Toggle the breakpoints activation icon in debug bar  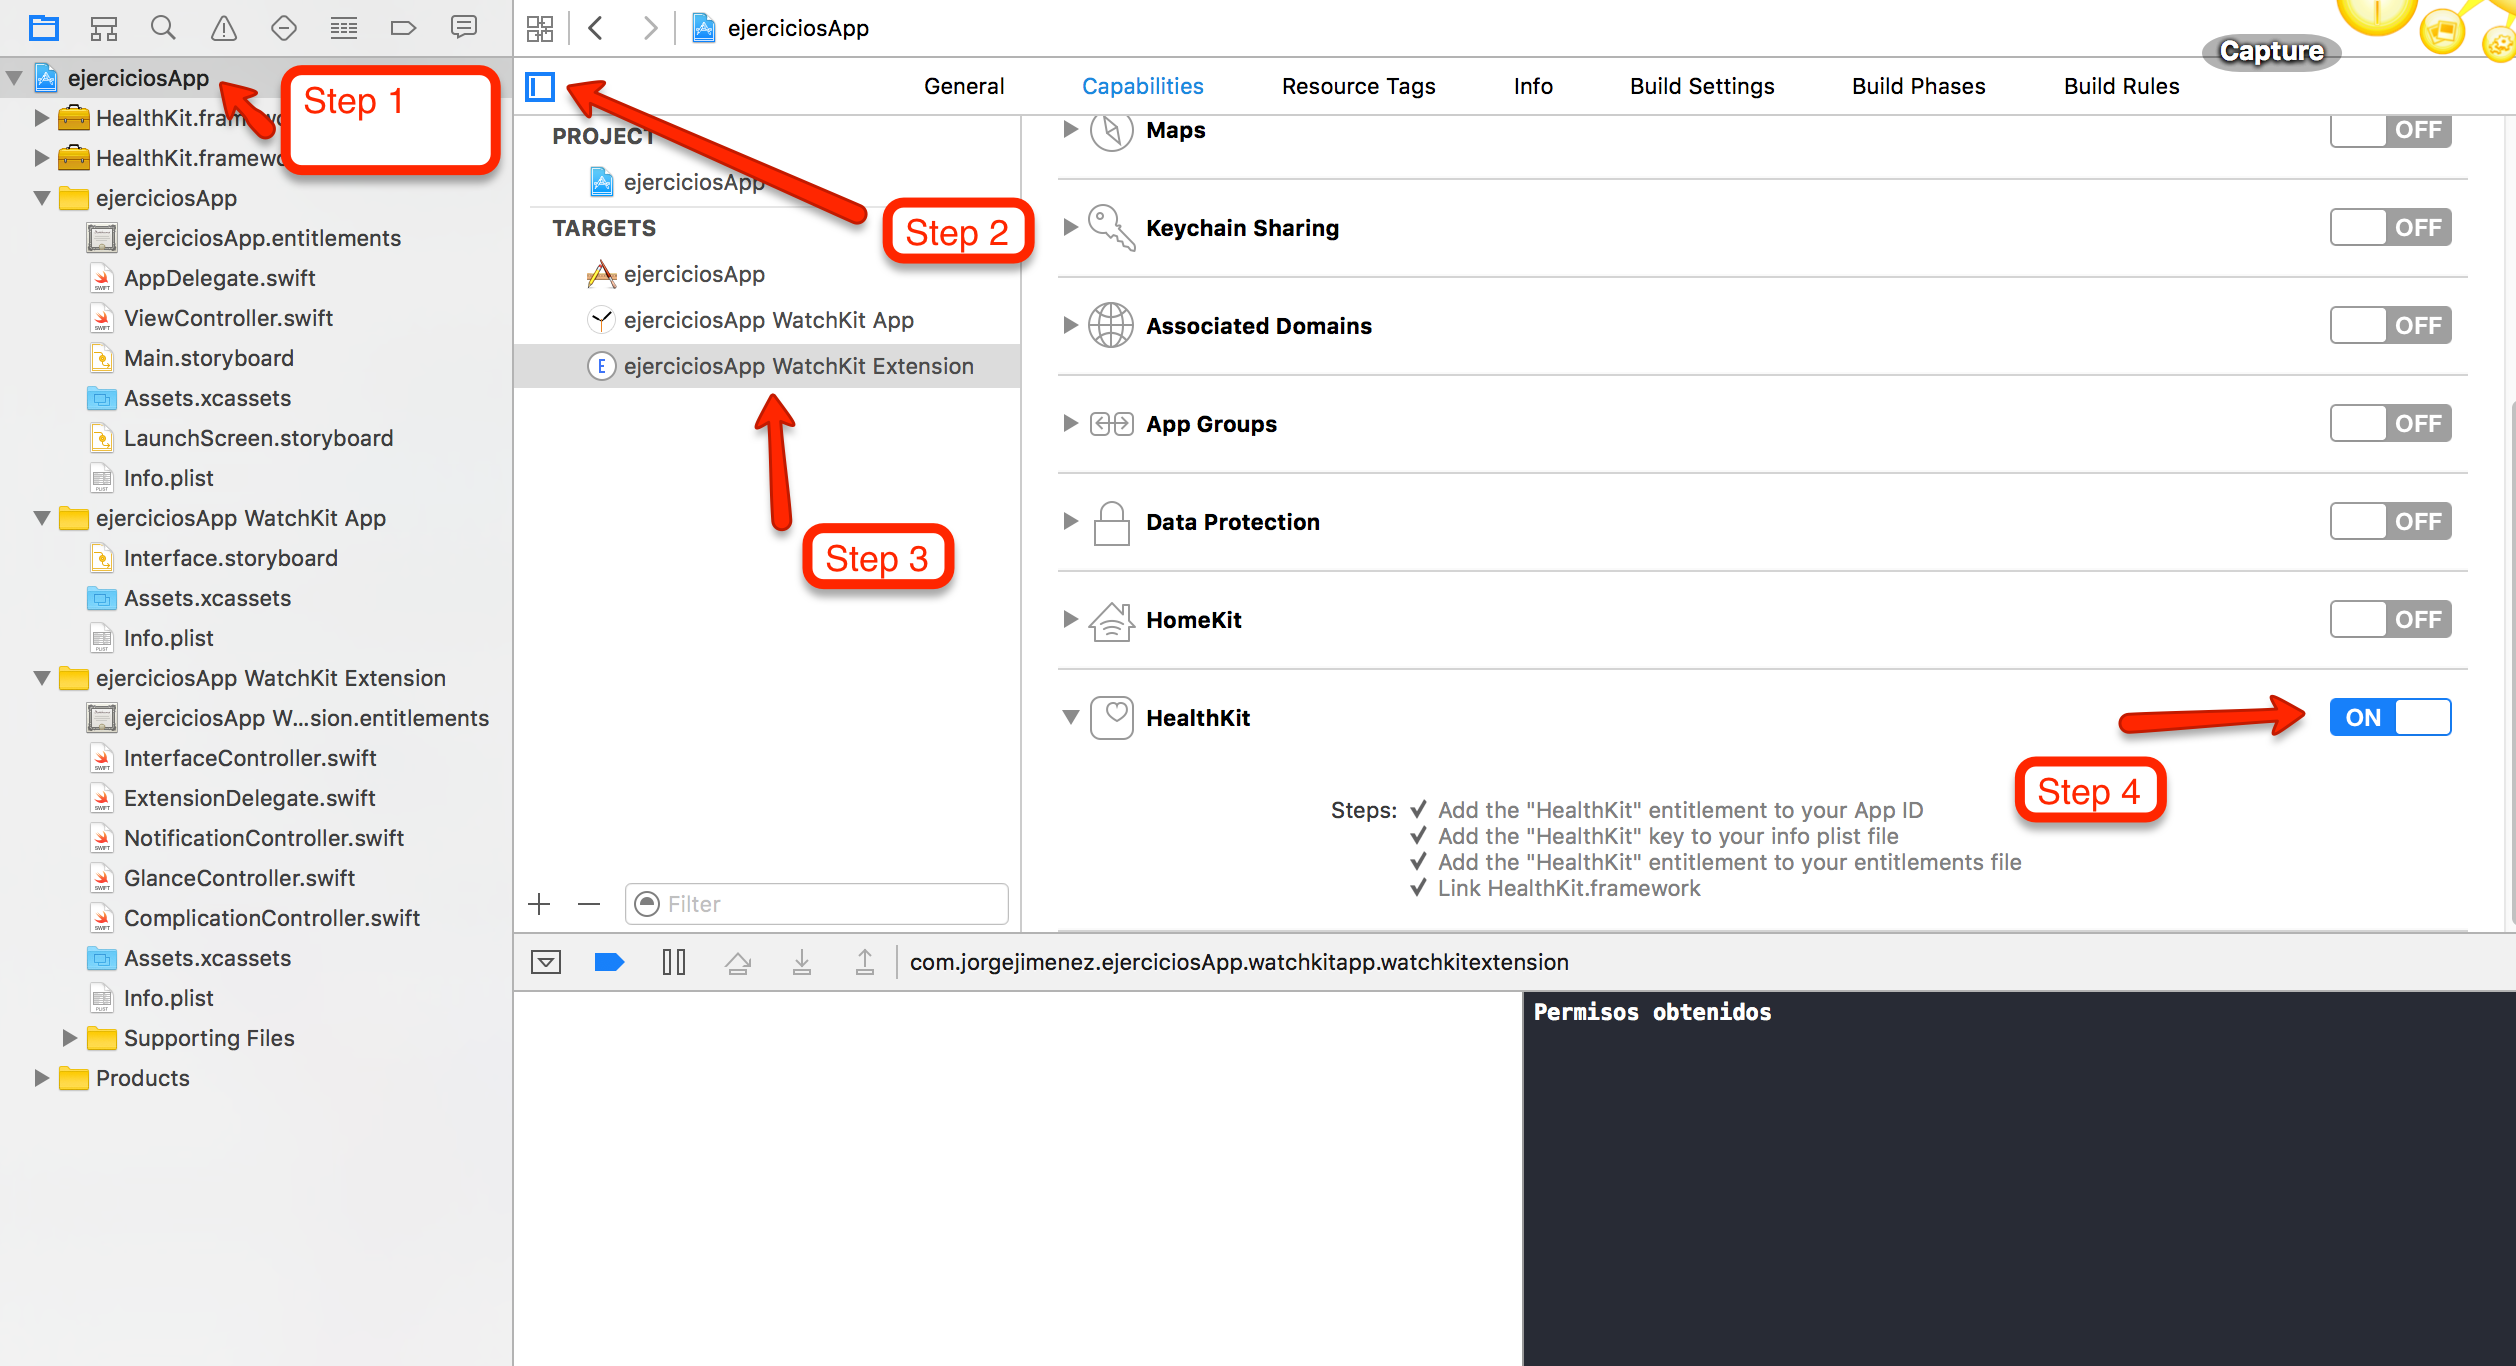[609, 962]
